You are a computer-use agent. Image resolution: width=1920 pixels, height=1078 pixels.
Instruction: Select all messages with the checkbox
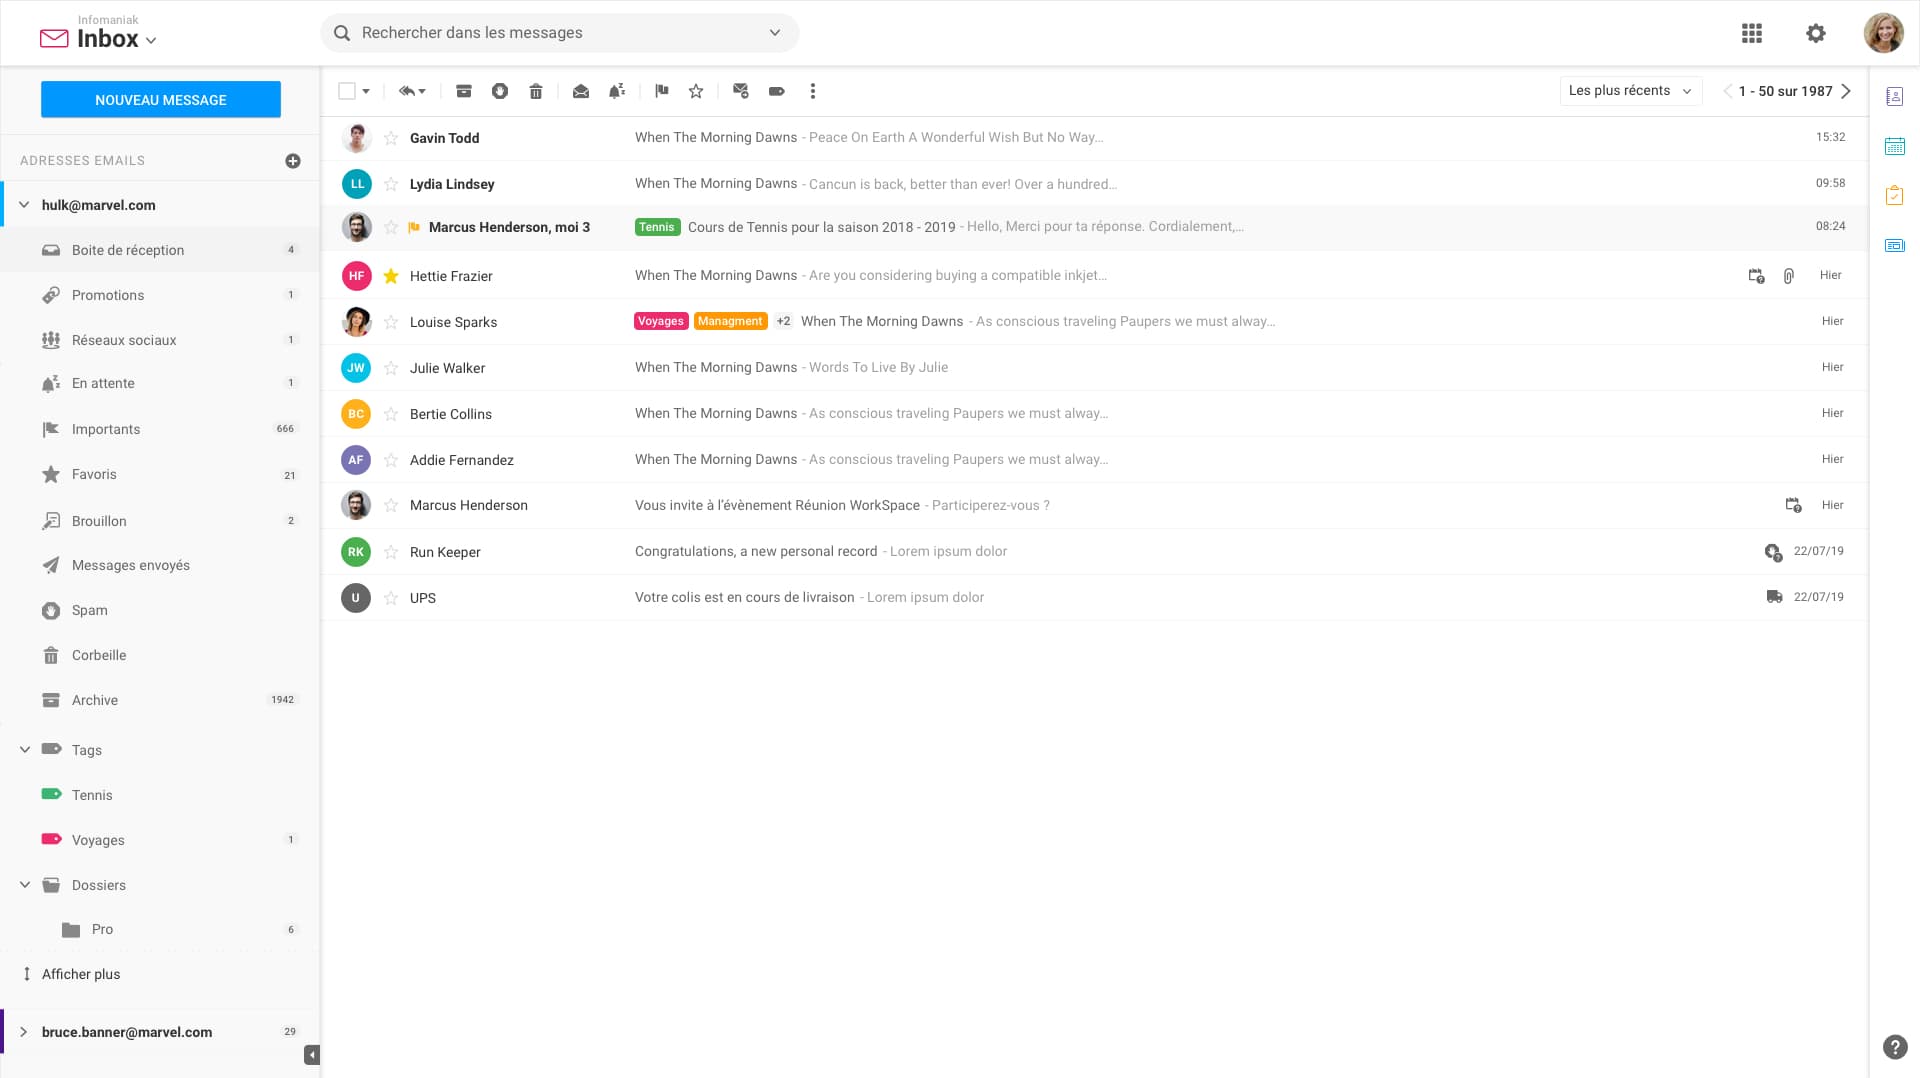pos(347,90)
